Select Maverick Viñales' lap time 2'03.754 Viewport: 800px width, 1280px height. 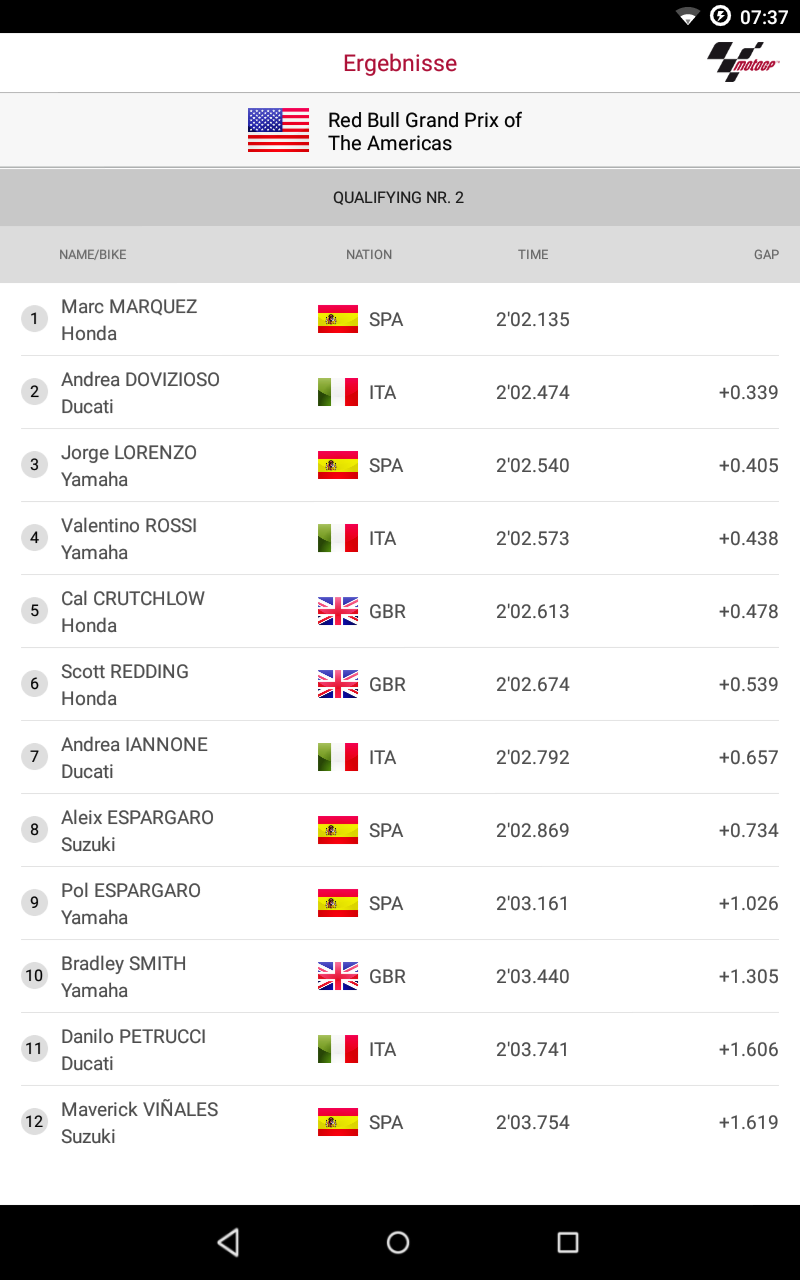[x=533, y=1122]
